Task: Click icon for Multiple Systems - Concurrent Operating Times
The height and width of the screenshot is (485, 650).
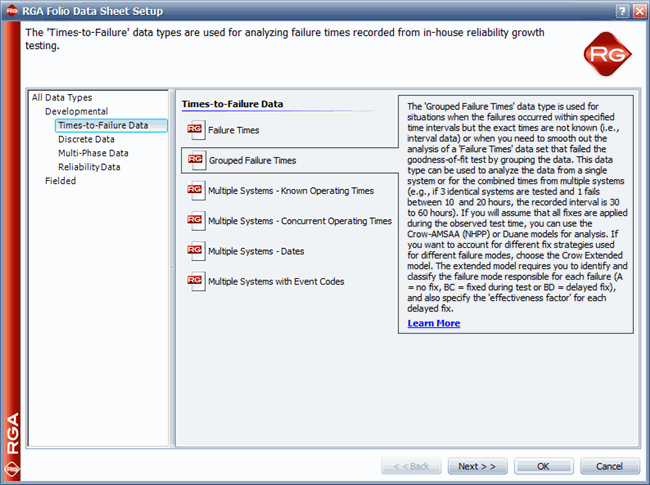Action: [195, 220]
